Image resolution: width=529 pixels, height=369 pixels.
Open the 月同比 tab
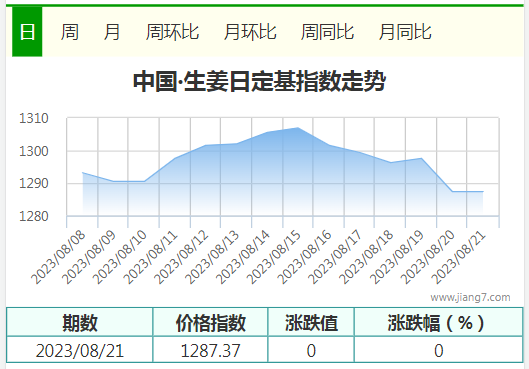(405, 32)
